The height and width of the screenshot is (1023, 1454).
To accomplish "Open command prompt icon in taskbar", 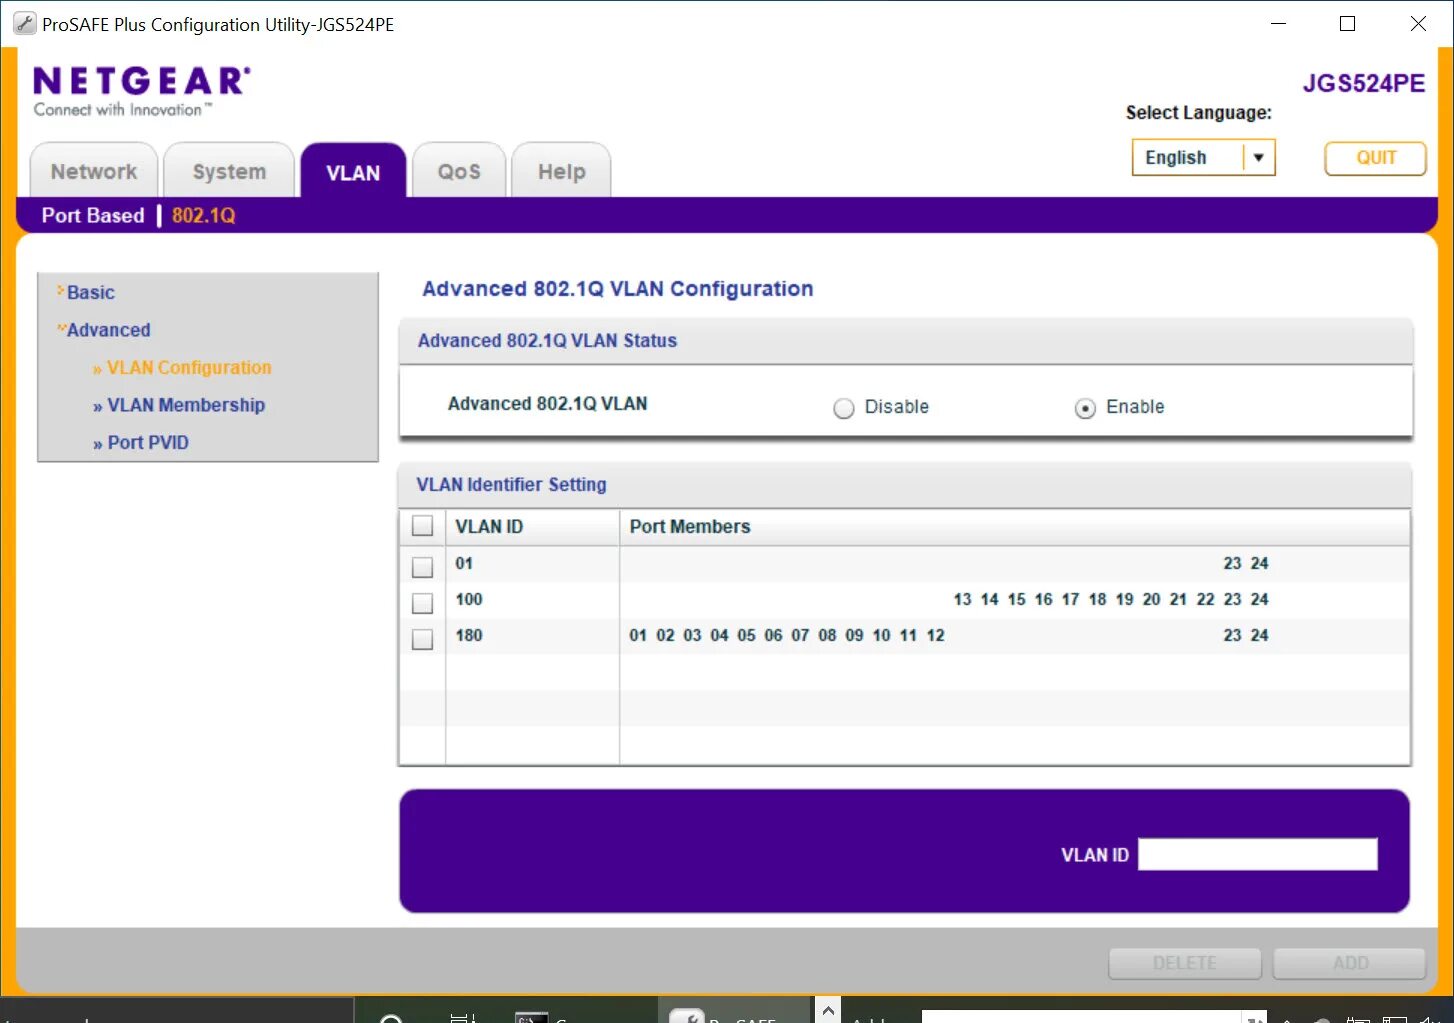I will (x=531, y=1016).
